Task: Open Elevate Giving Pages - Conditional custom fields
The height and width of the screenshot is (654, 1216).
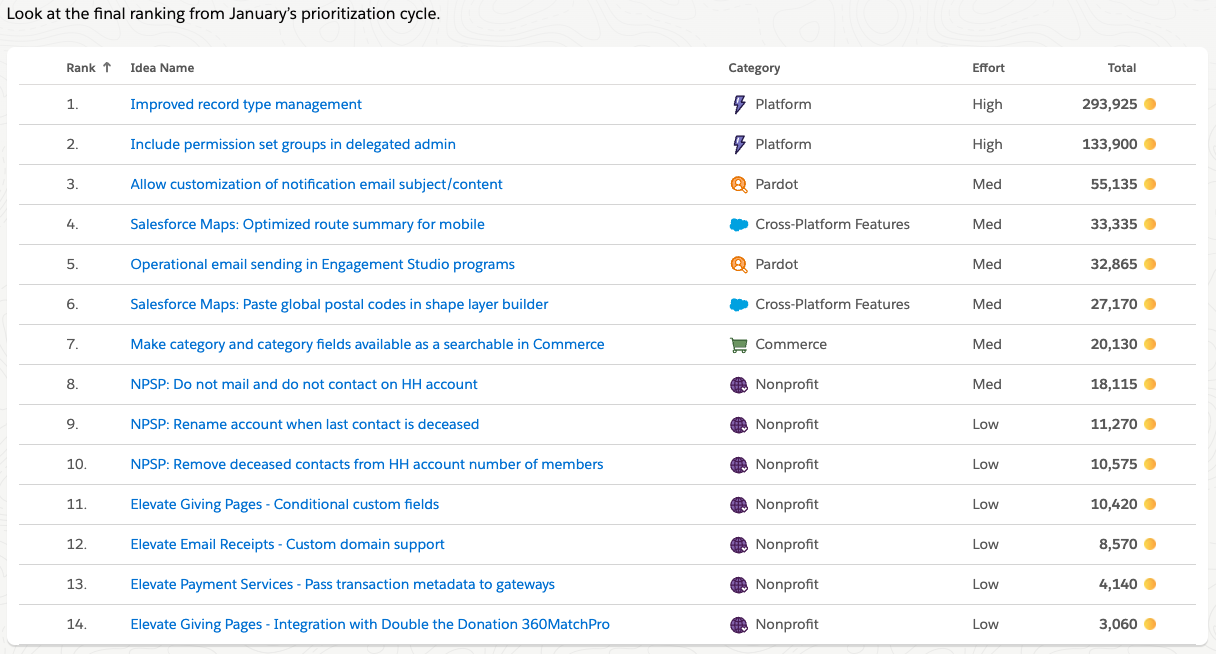Action: tap(285, 504)
